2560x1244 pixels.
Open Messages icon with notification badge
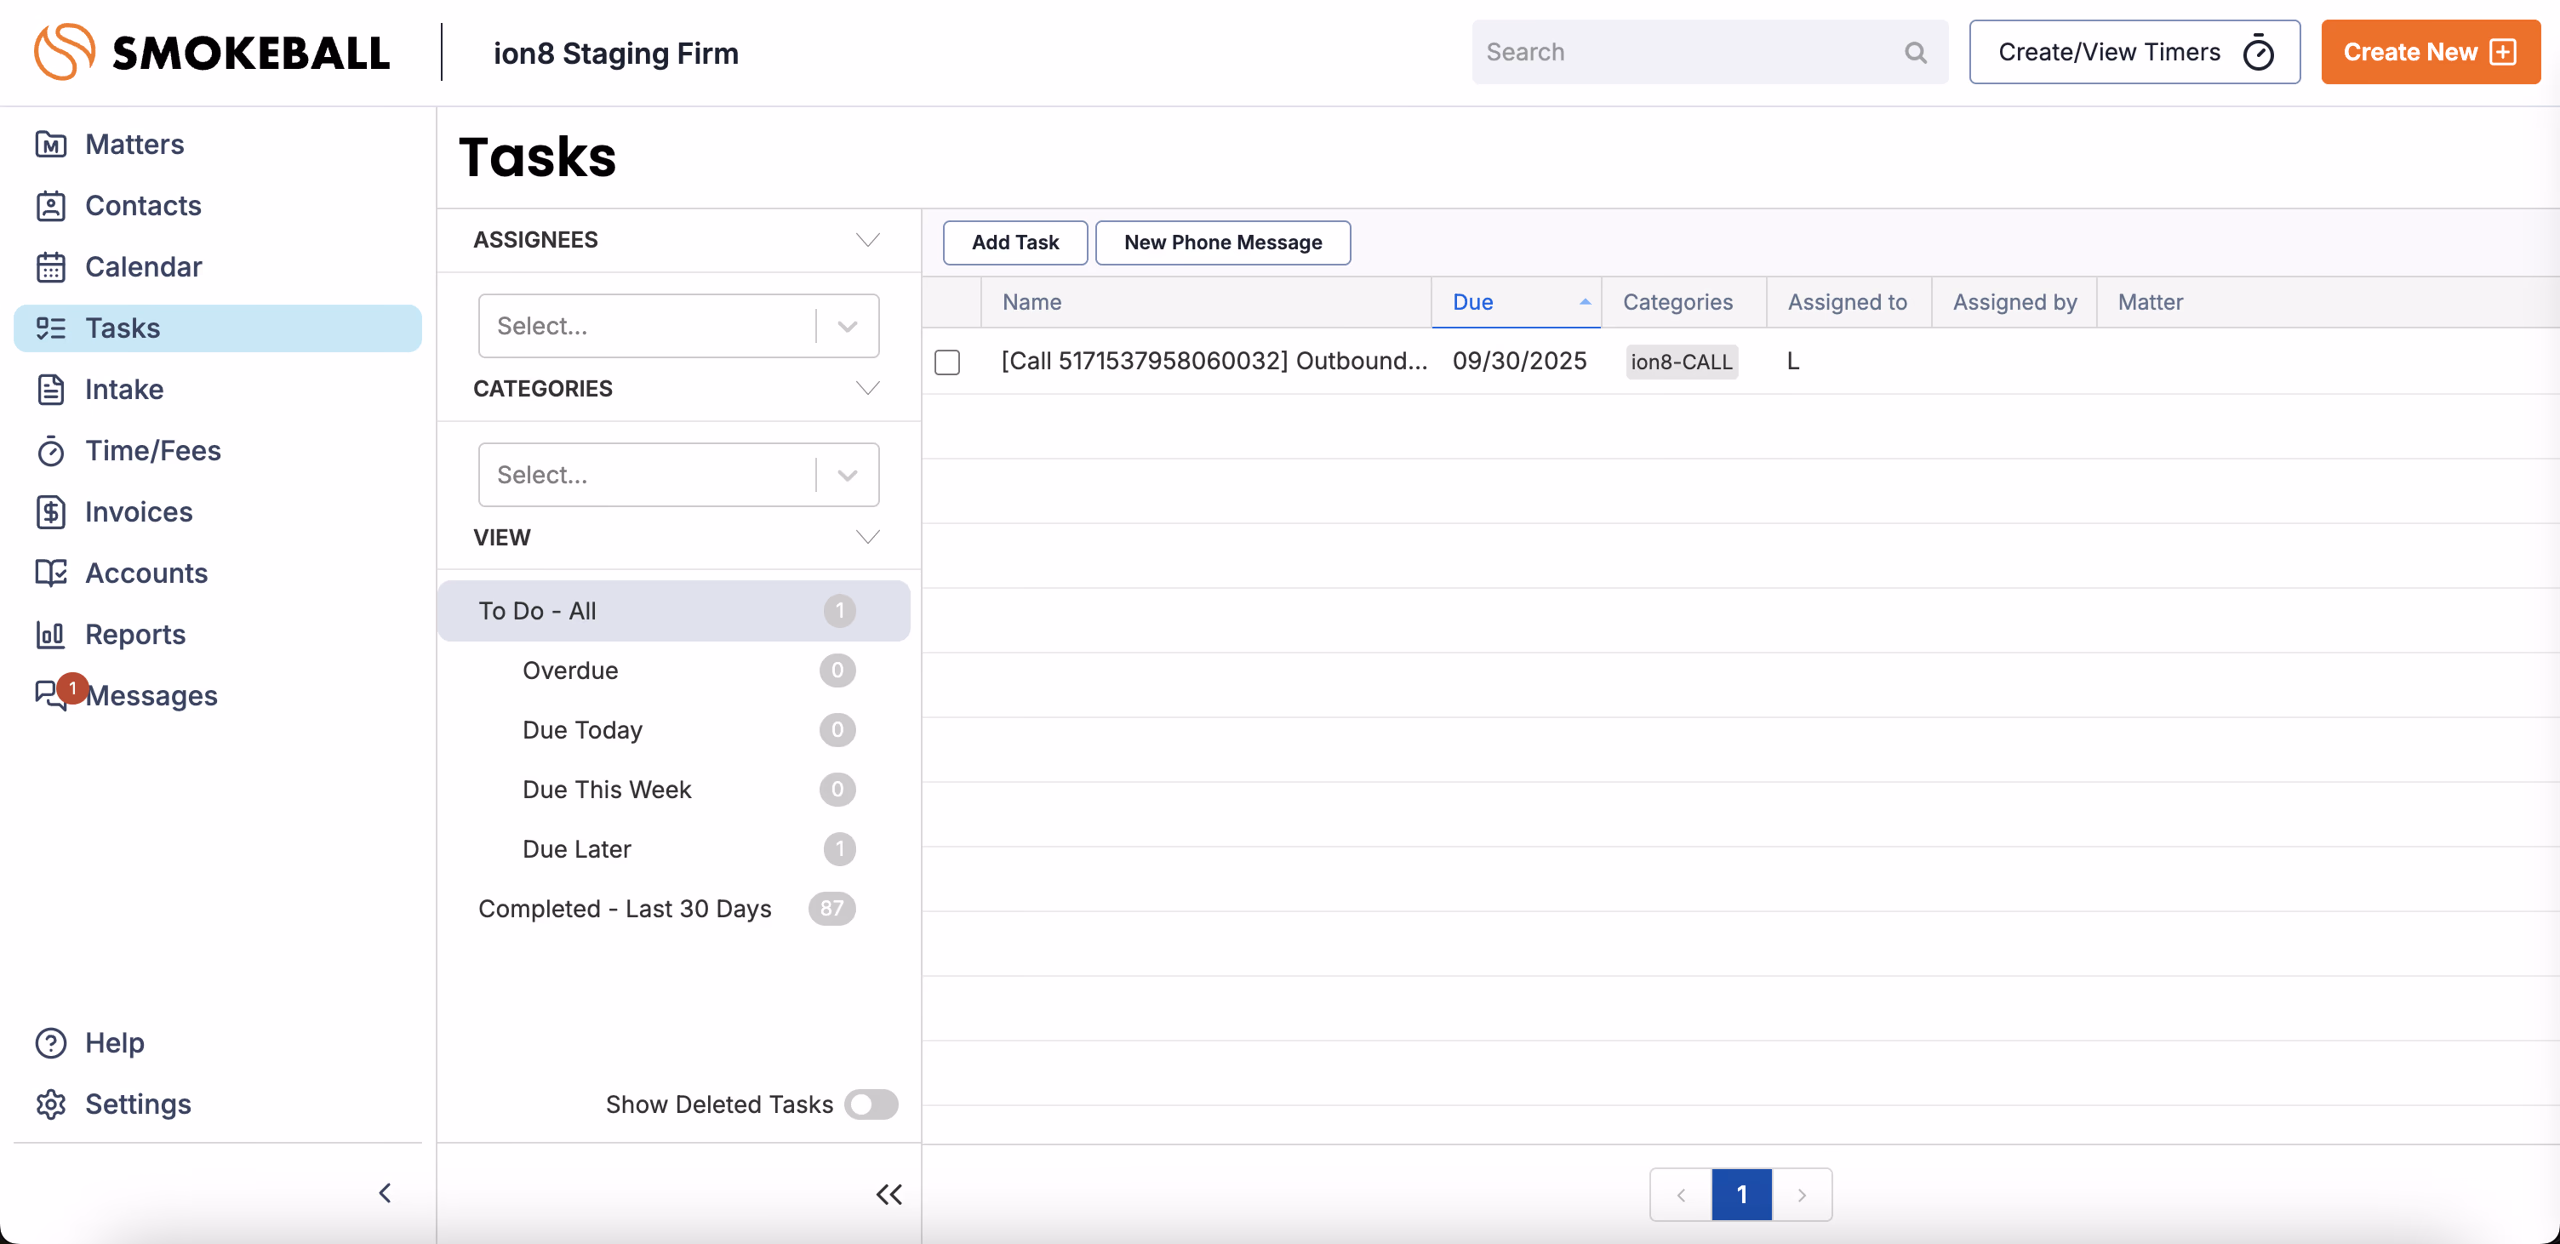coord(51,695)
